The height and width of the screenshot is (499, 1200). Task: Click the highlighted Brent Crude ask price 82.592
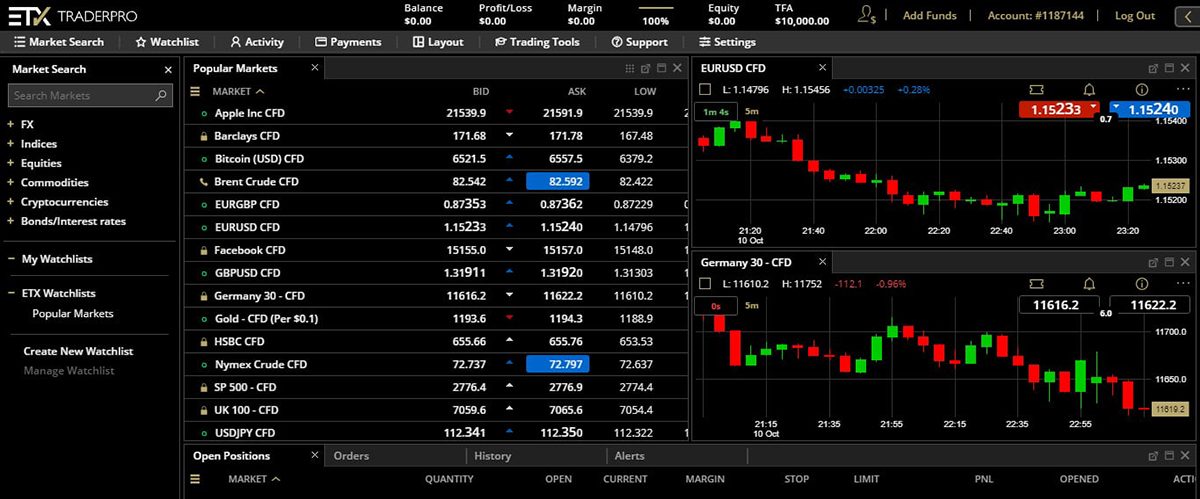tap(557, 181)
